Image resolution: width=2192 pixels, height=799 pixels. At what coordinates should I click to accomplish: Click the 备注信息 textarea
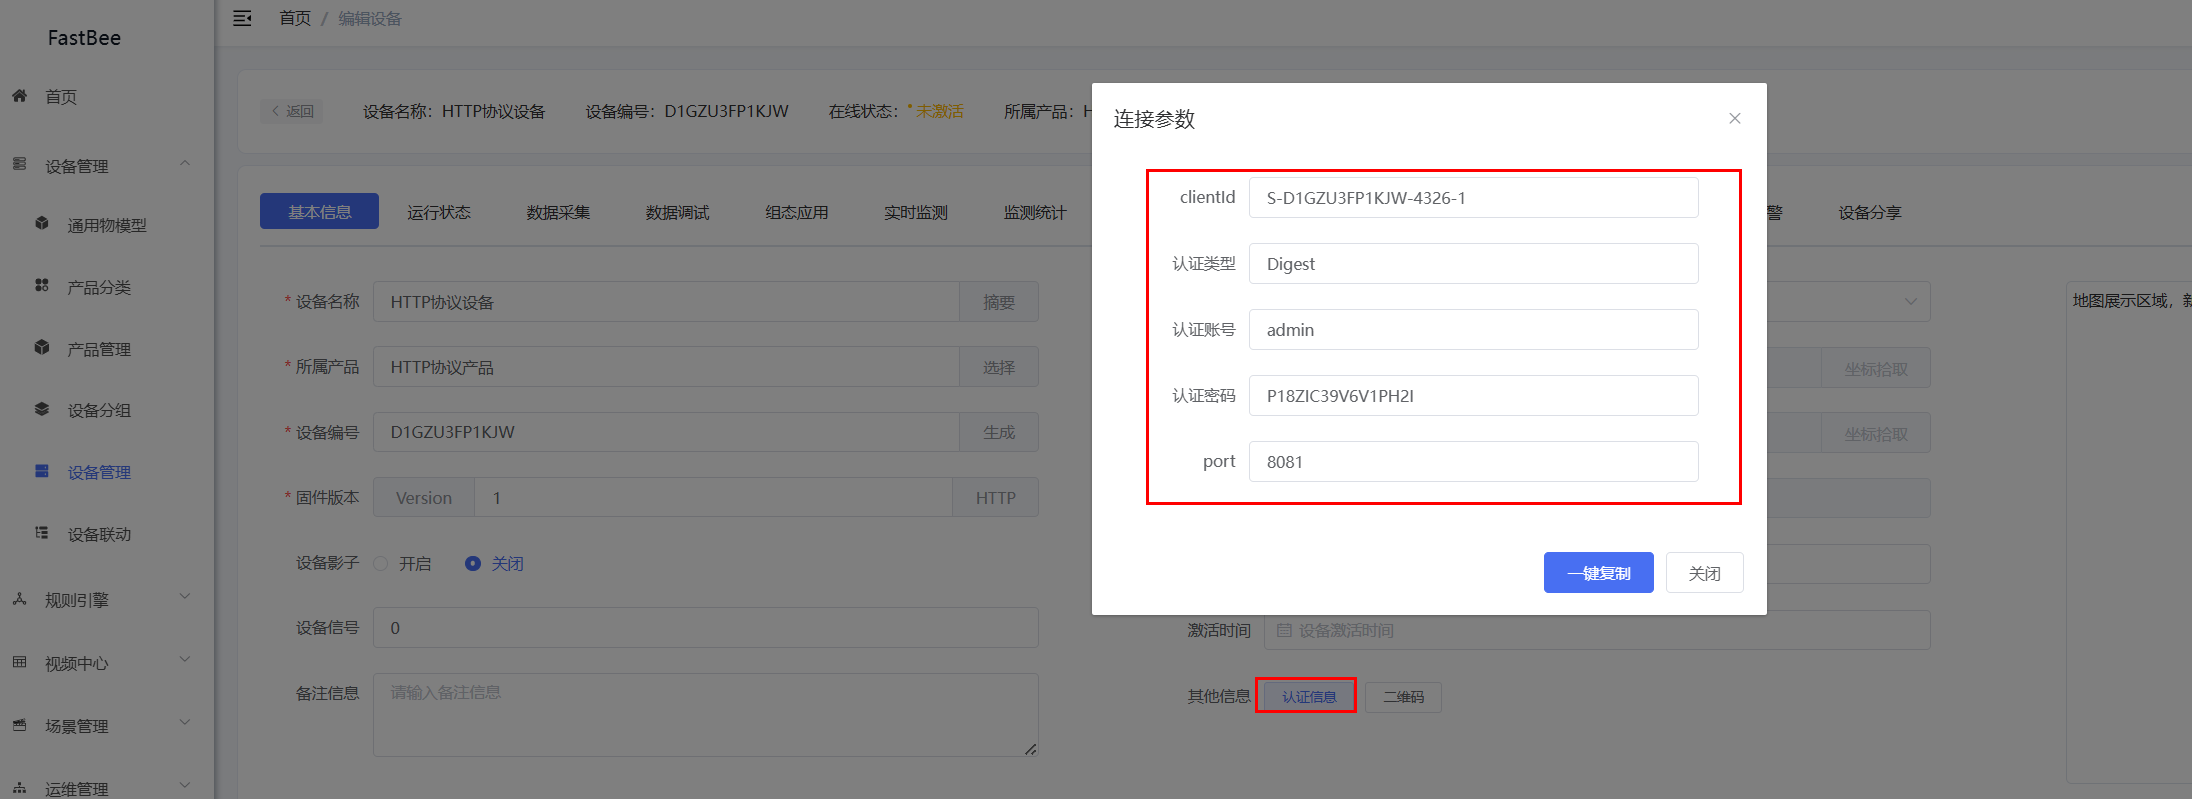[x=705, y=715]
